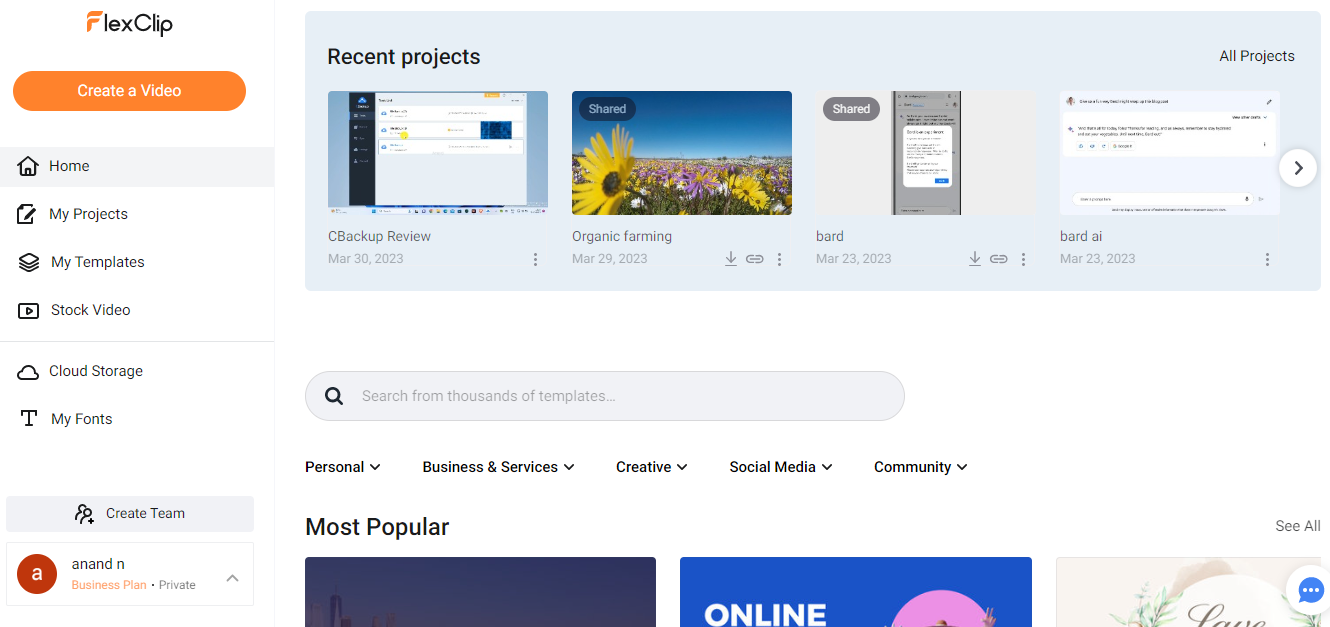Click the download icon under bard project
Image resolution: width=1330 pixels, height=627 pixels.
point(975,259)
